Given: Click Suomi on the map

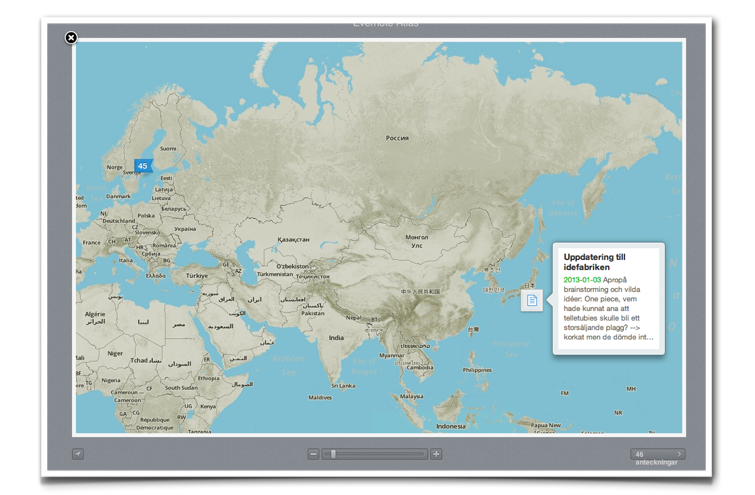Looking at the screenshot, I should click(x=167, y=148).
